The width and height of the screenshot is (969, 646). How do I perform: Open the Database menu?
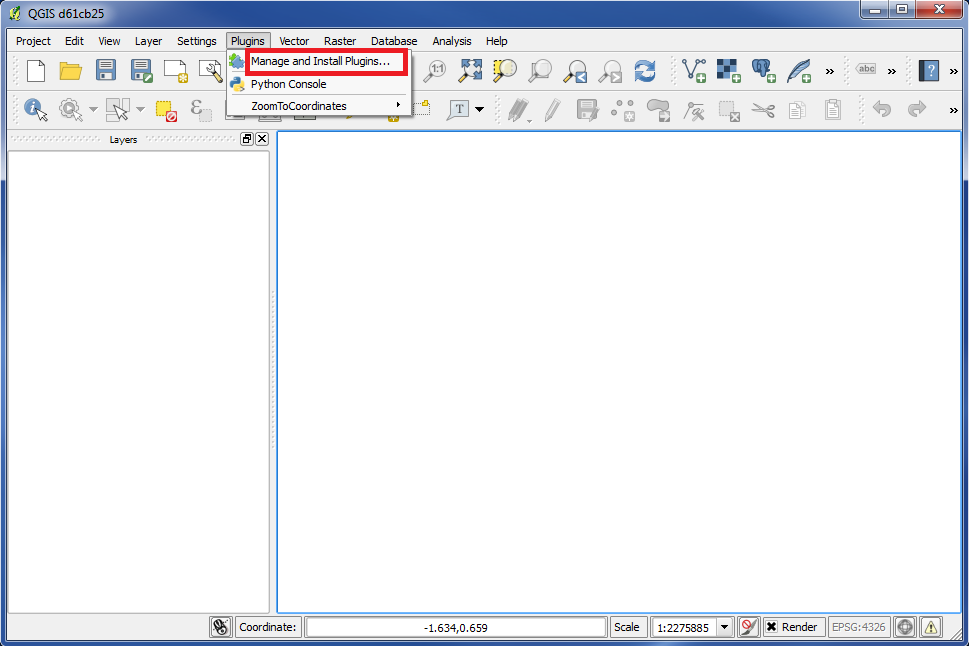(x=394, y=41)
